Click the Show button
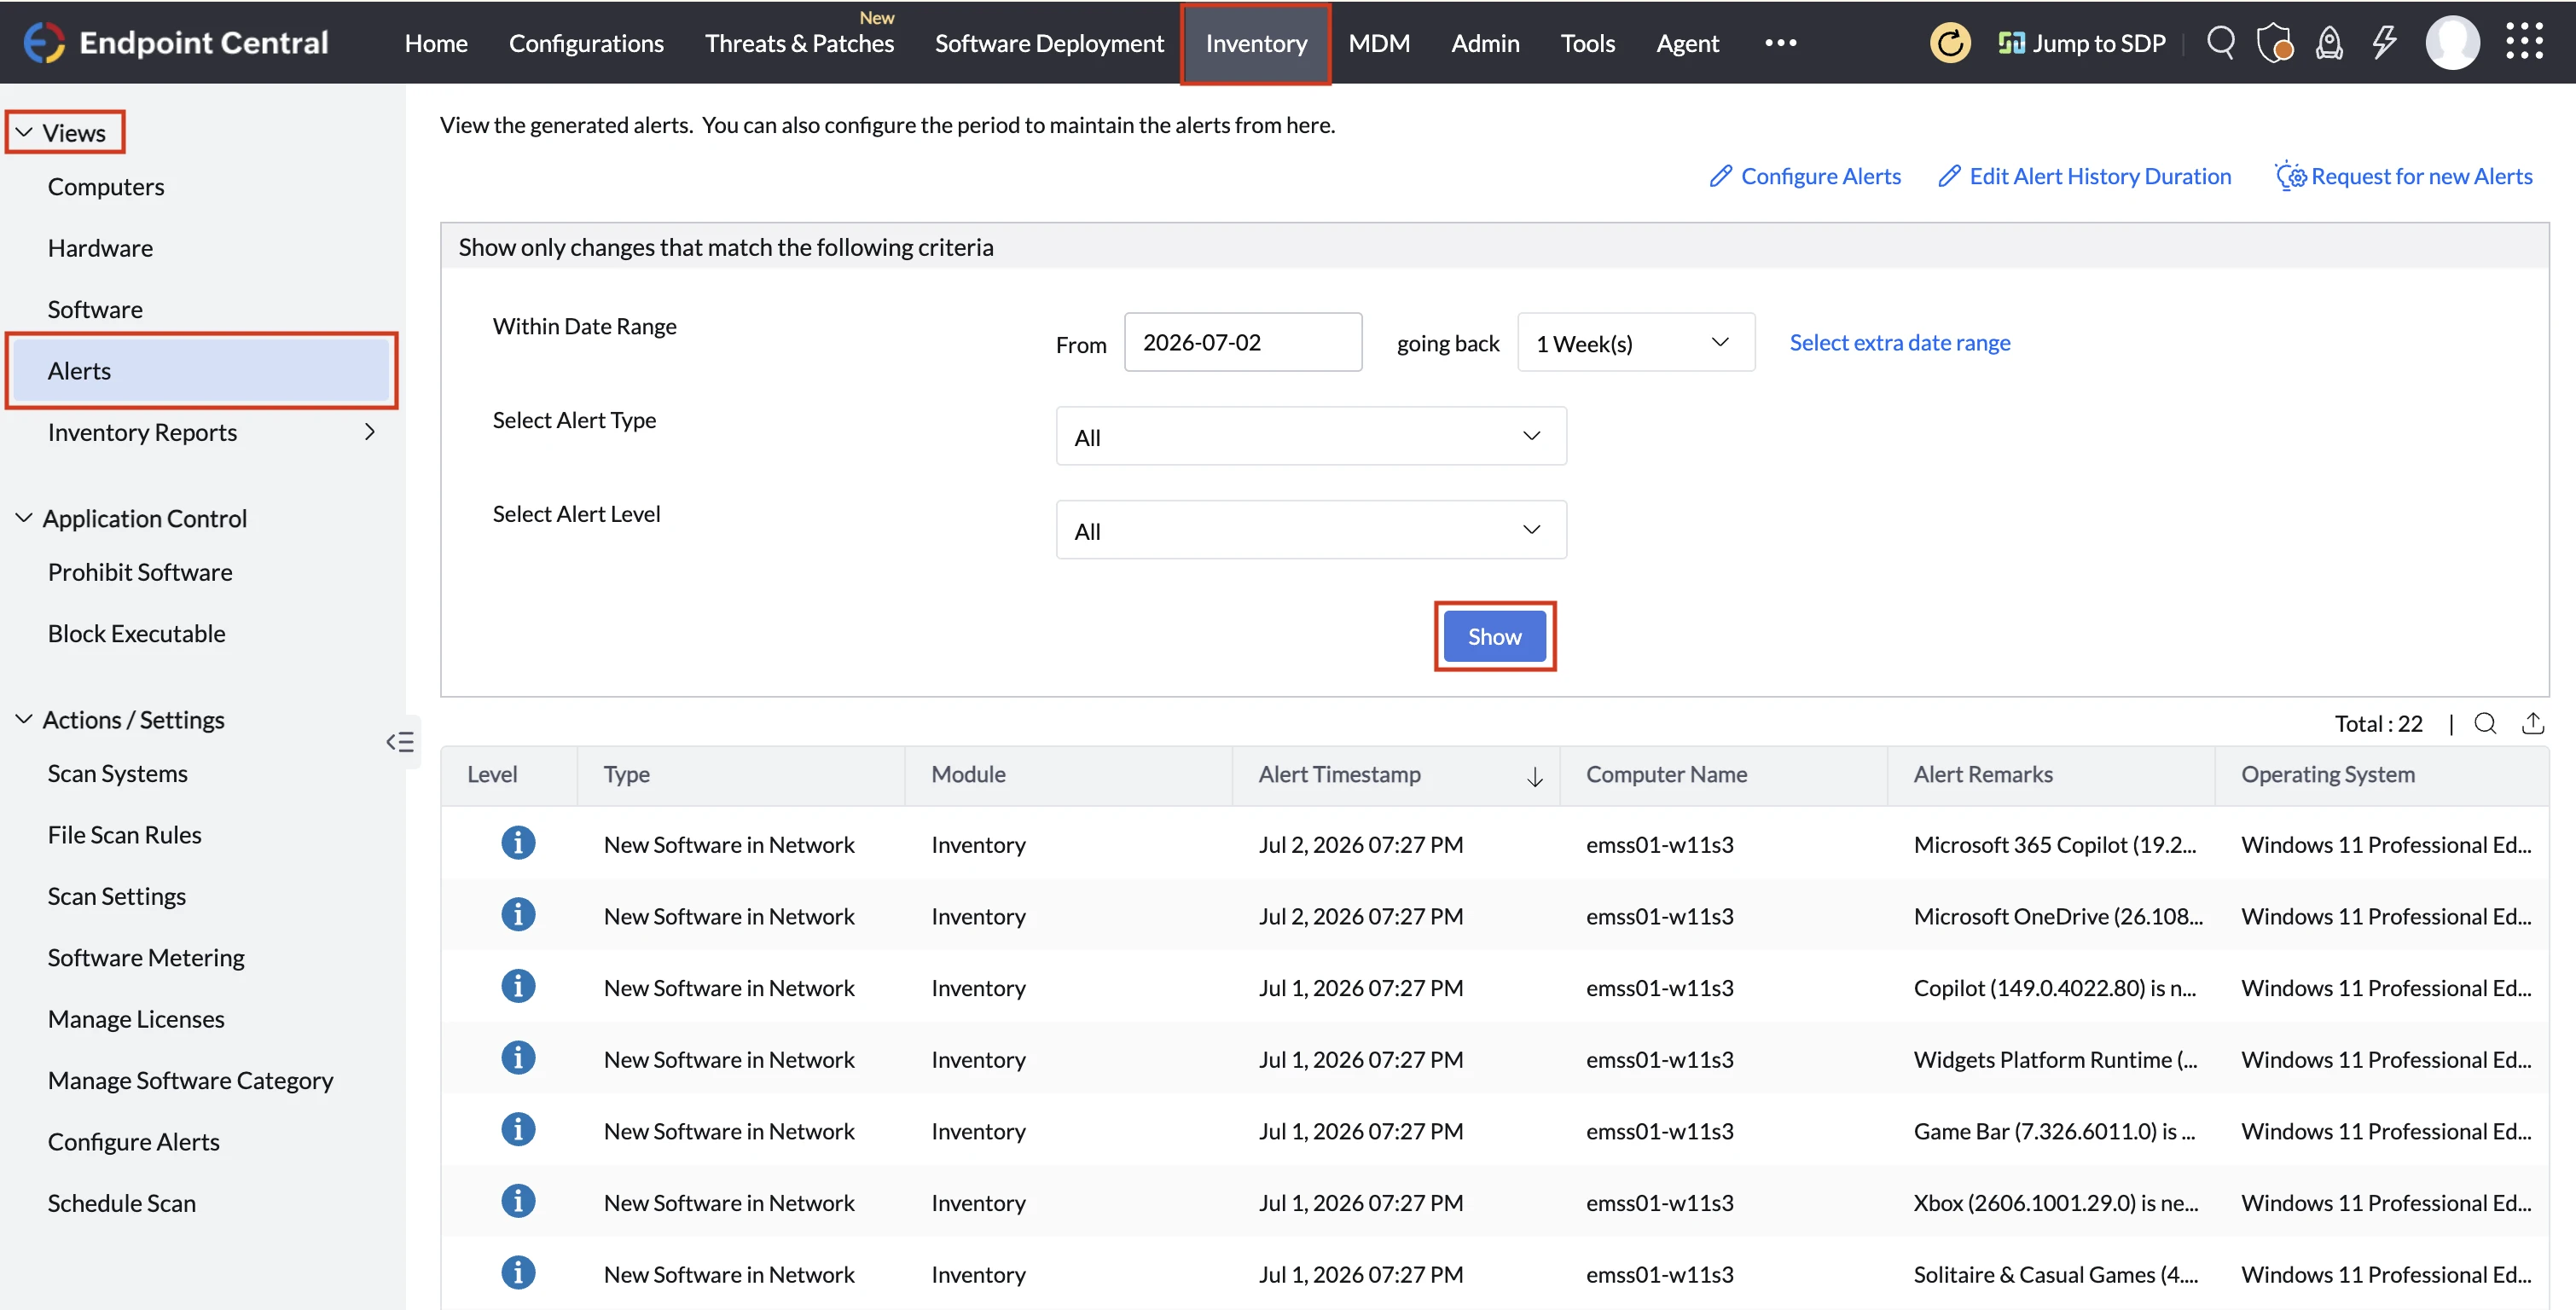 click(1494, 636)
